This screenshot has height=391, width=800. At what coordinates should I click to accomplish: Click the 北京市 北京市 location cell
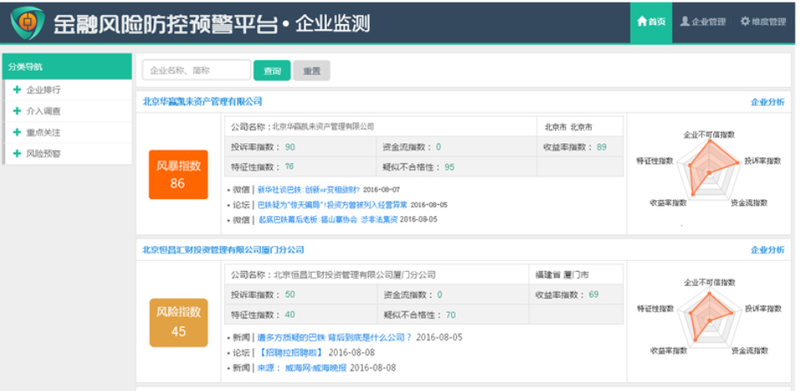point(580,127)
